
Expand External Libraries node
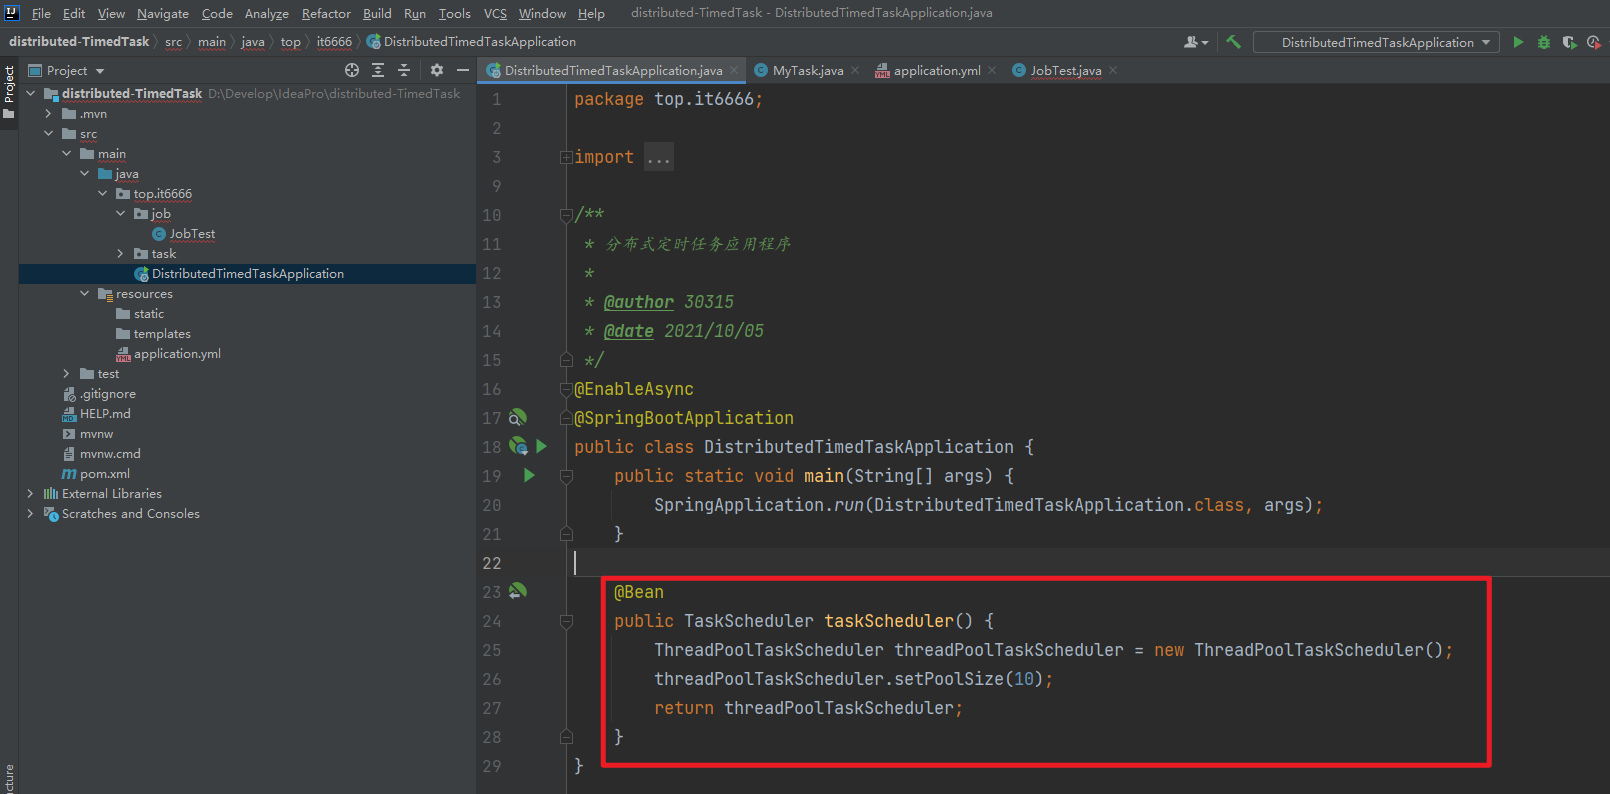[30, 493]
